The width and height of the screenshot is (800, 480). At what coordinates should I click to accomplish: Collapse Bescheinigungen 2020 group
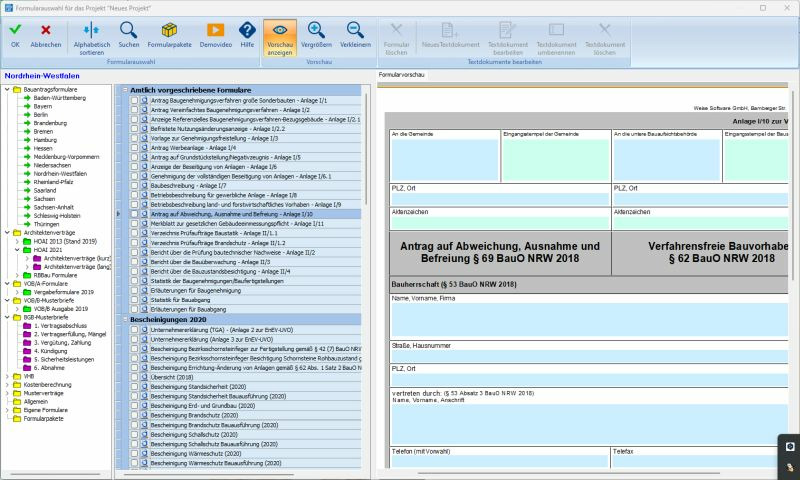click(124, 319)
